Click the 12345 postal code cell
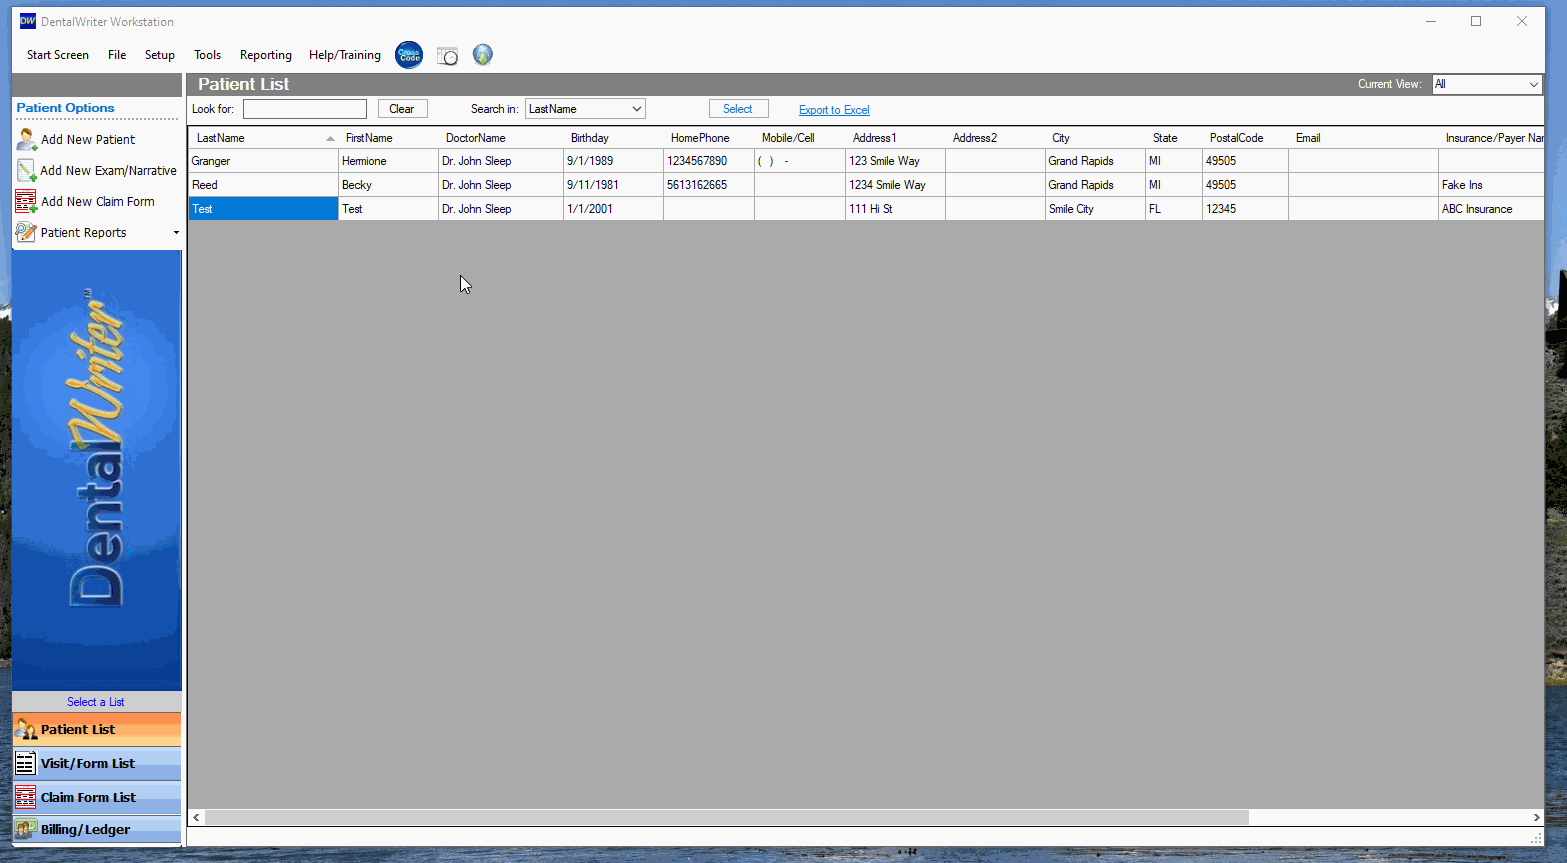The image size is (1567, 863). pos(1245,209)
